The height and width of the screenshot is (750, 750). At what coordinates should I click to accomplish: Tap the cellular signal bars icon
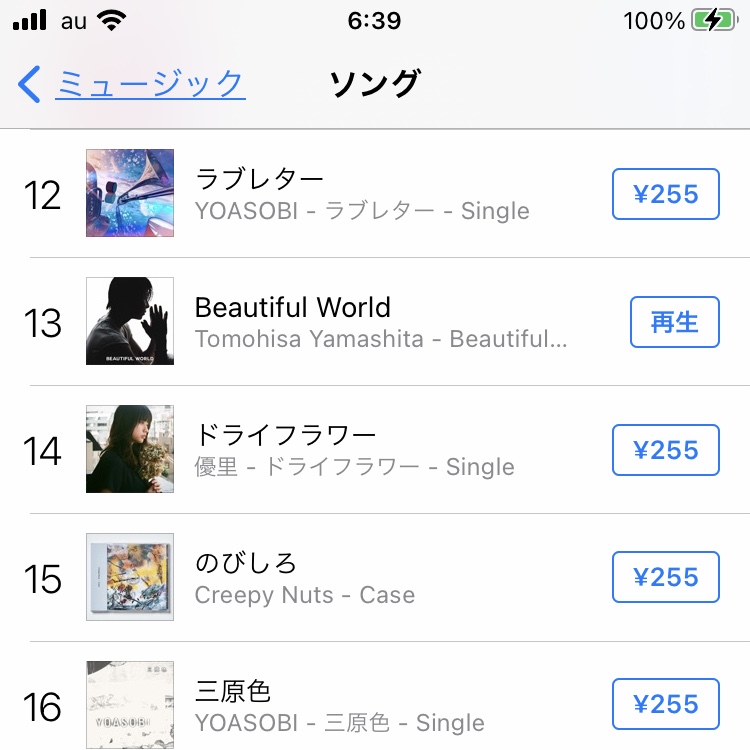click(30, 20)
